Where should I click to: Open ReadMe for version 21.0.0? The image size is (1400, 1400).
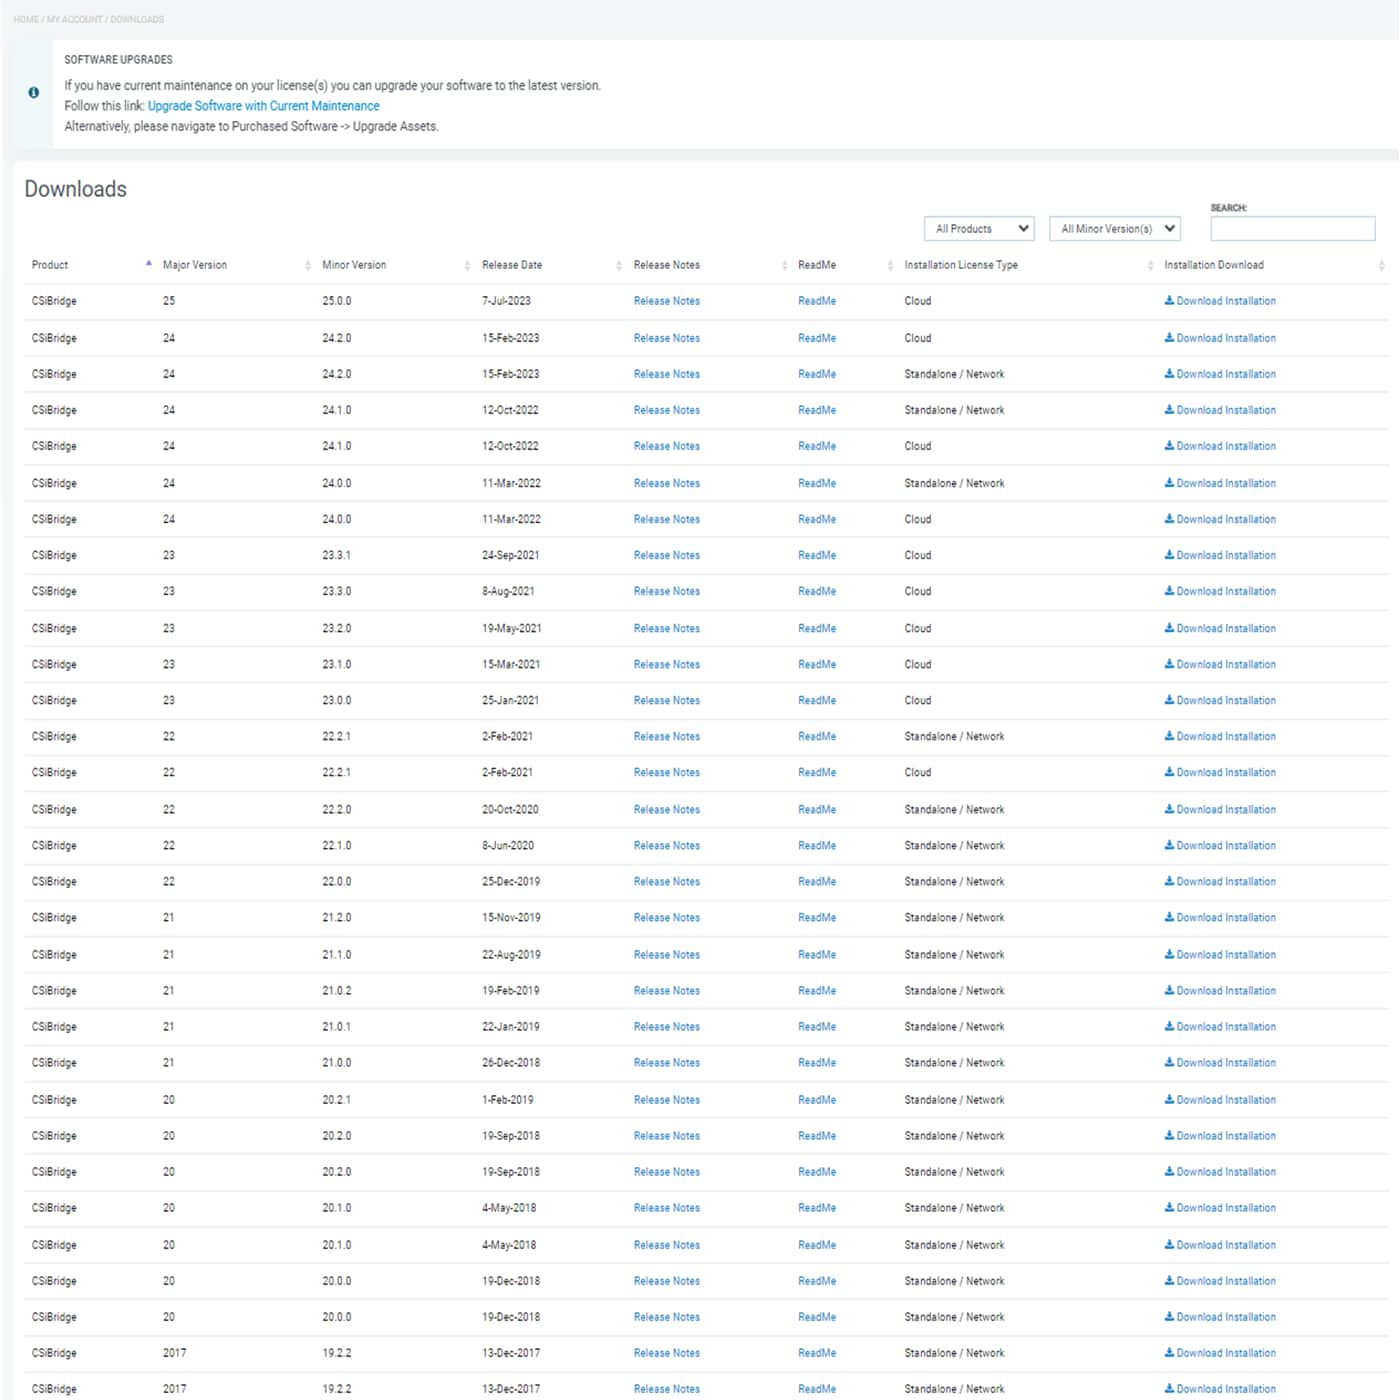pyautogui.click(x=817, y=1061)
